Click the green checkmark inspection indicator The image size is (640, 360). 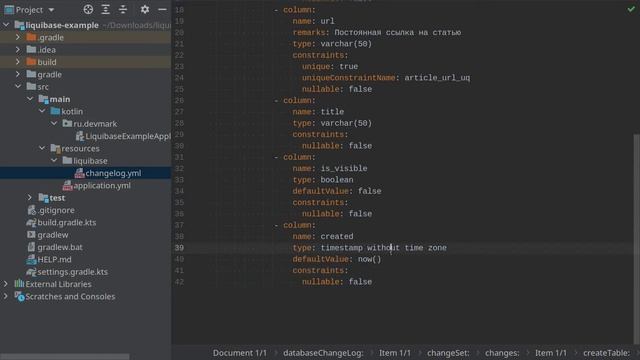click(631, 9)
